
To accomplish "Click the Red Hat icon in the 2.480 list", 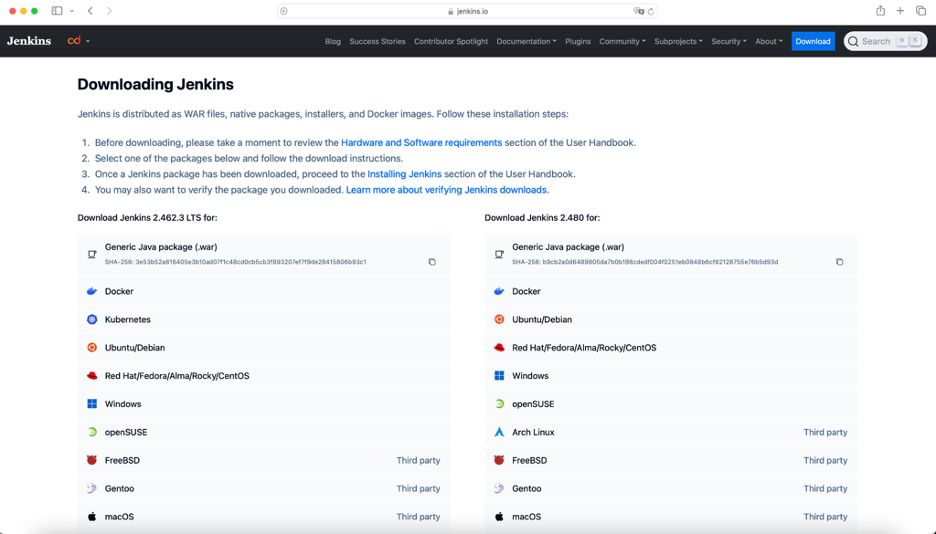I will [499, 347].
